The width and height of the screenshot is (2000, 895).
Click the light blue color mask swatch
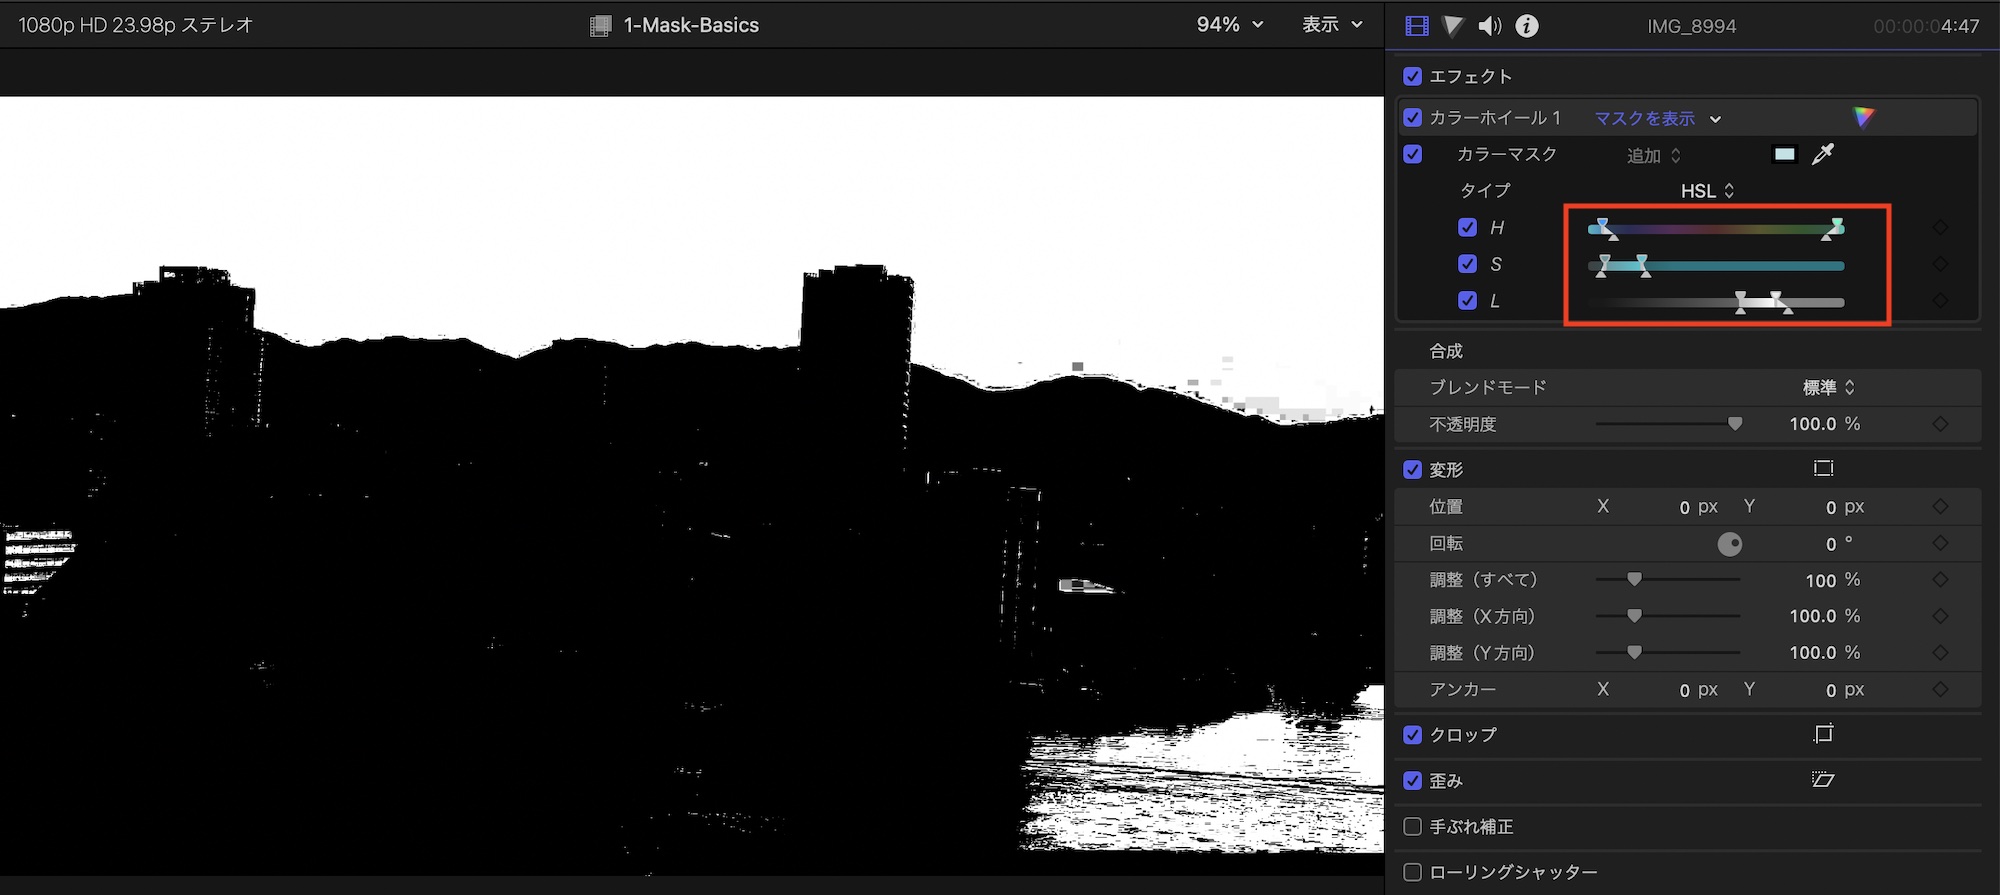click(x=1784, y=154)
